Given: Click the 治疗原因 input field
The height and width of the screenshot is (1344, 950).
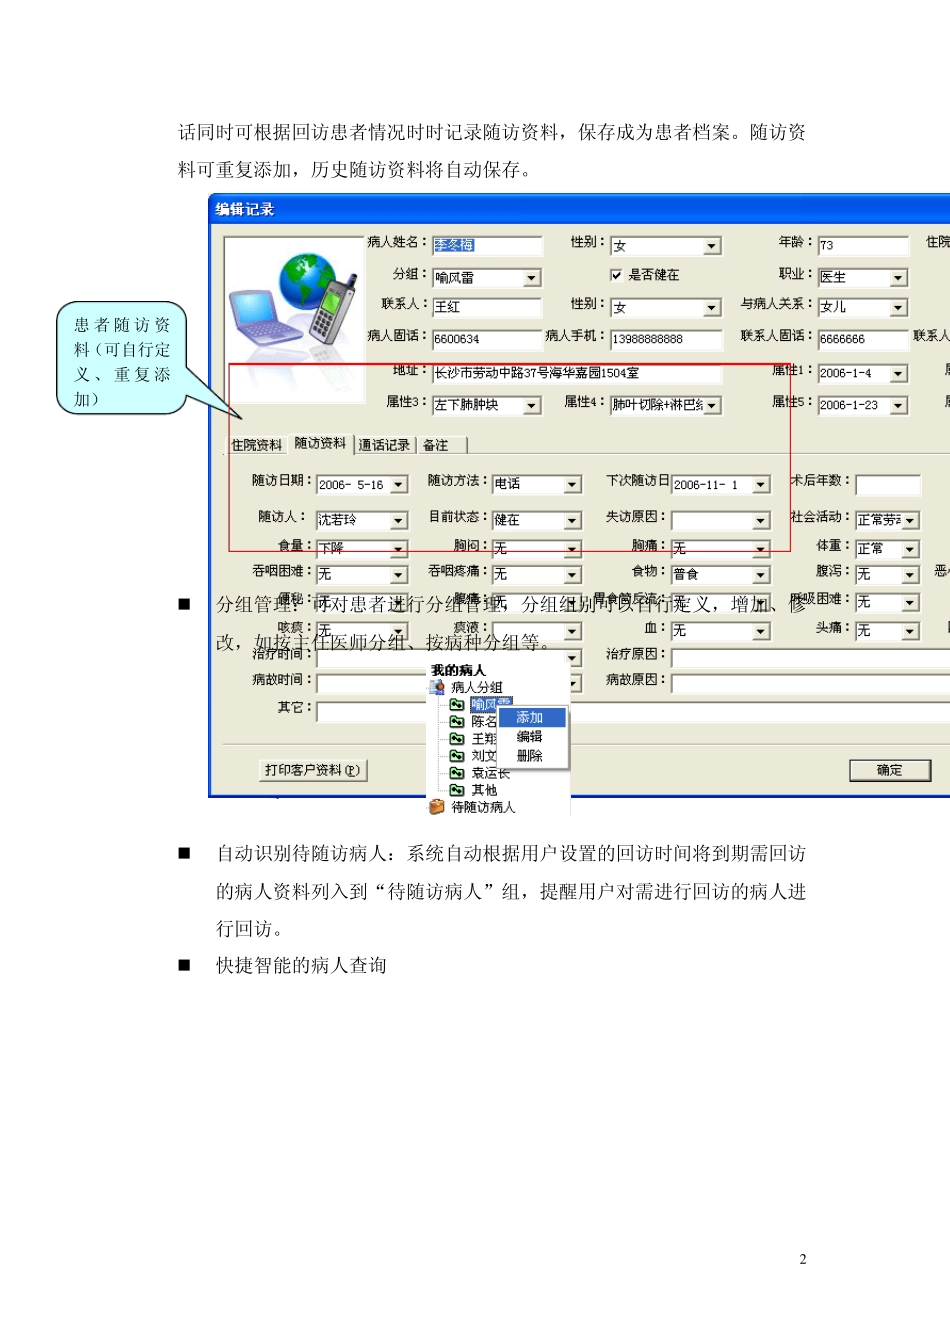Looking at the screenshot, I should 810,657.
